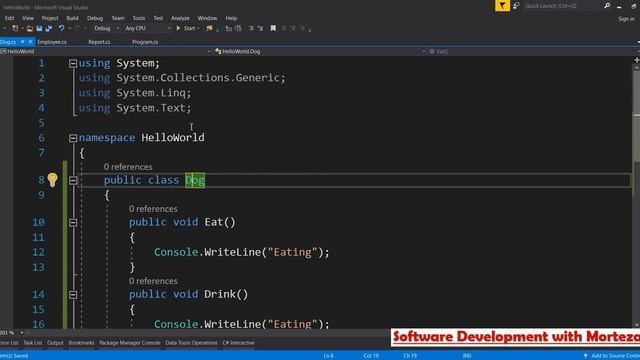The width and height of the screenshot is (640, 360).
Task: Open the Eat() member navigation dropdown
Action: pos(534,51)
